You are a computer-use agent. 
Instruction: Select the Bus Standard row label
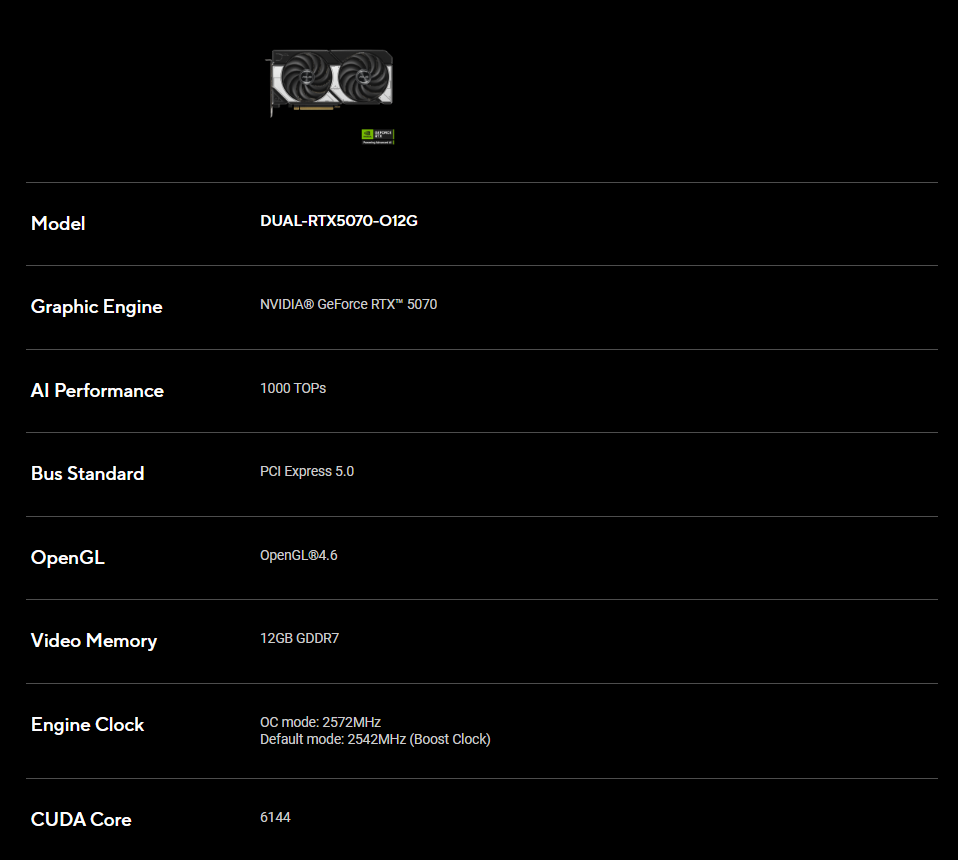87,474
